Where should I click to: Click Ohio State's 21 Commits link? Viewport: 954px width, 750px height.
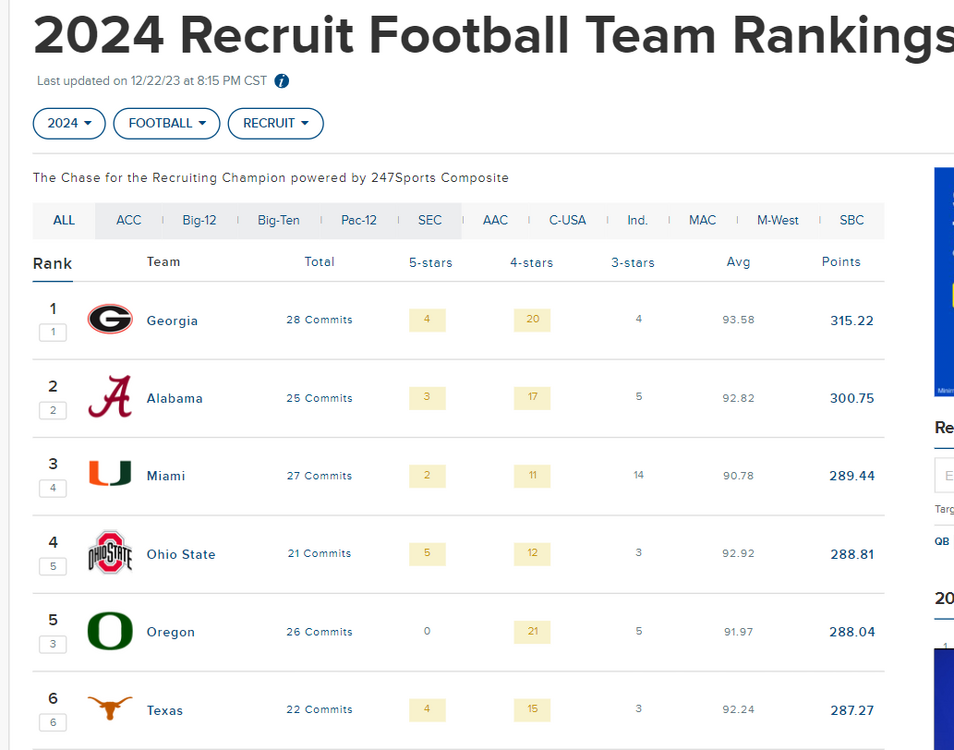tap(319, 553)
